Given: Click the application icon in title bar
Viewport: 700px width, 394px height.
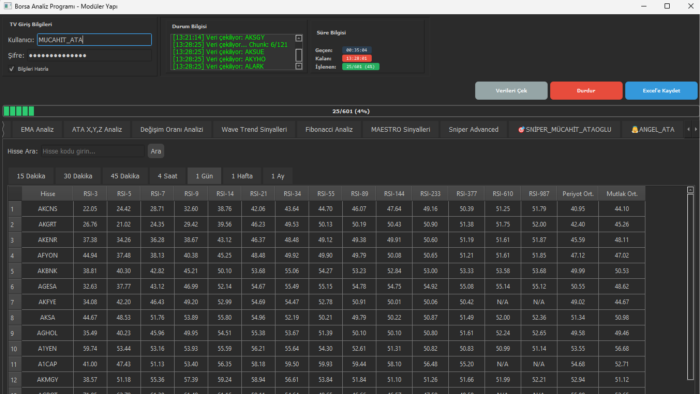Looking at the screenshot, I should pyautogui.click(x=7, y=6).
